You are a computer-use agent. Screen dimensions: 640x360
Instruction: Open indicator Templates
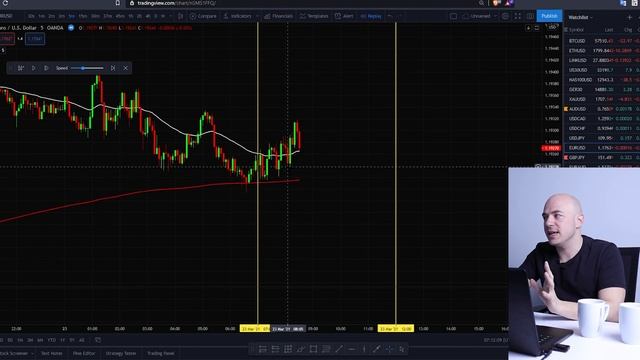(x=314, y=16)
